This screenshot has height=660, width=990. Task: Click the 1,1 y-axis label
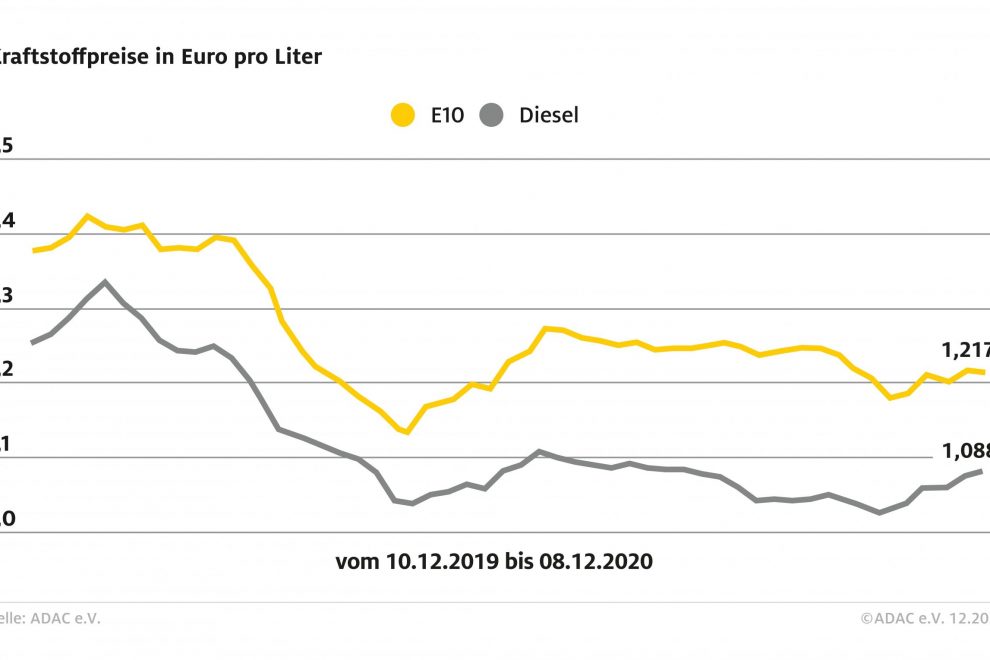6,445
